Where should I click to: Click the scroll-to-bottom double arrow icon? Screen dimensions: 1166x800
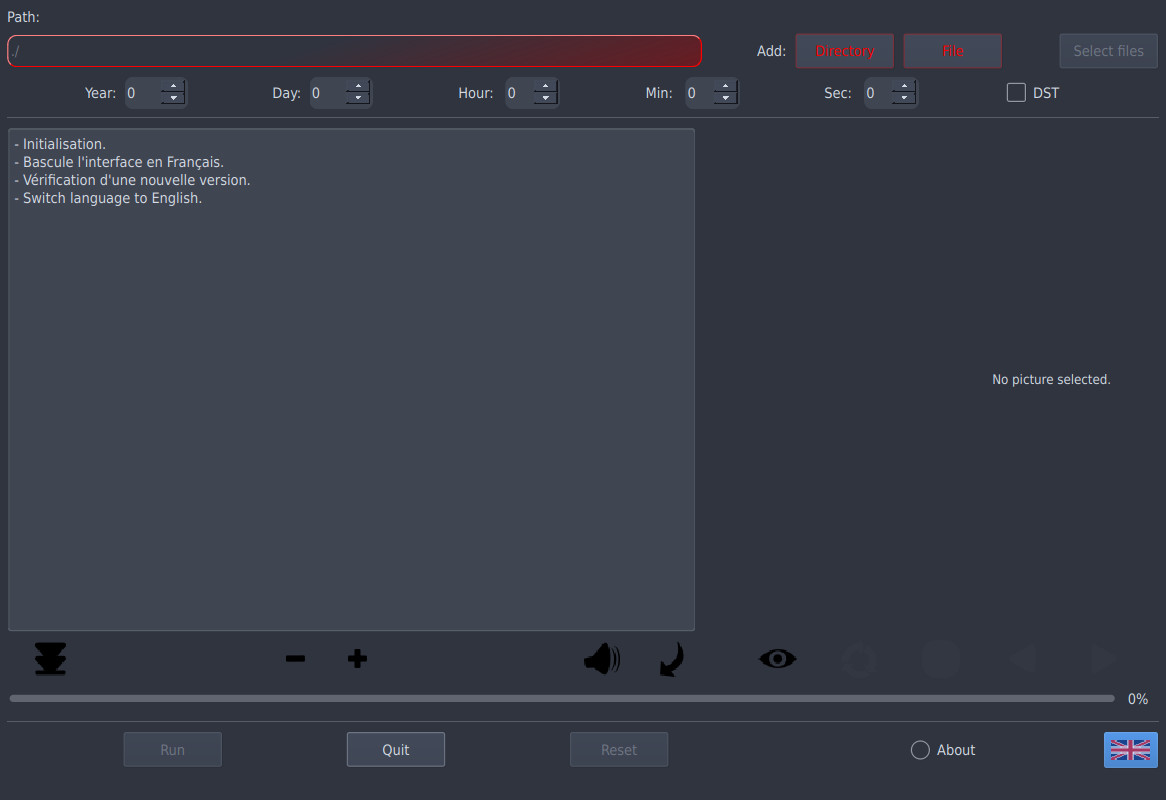(51, 659)
